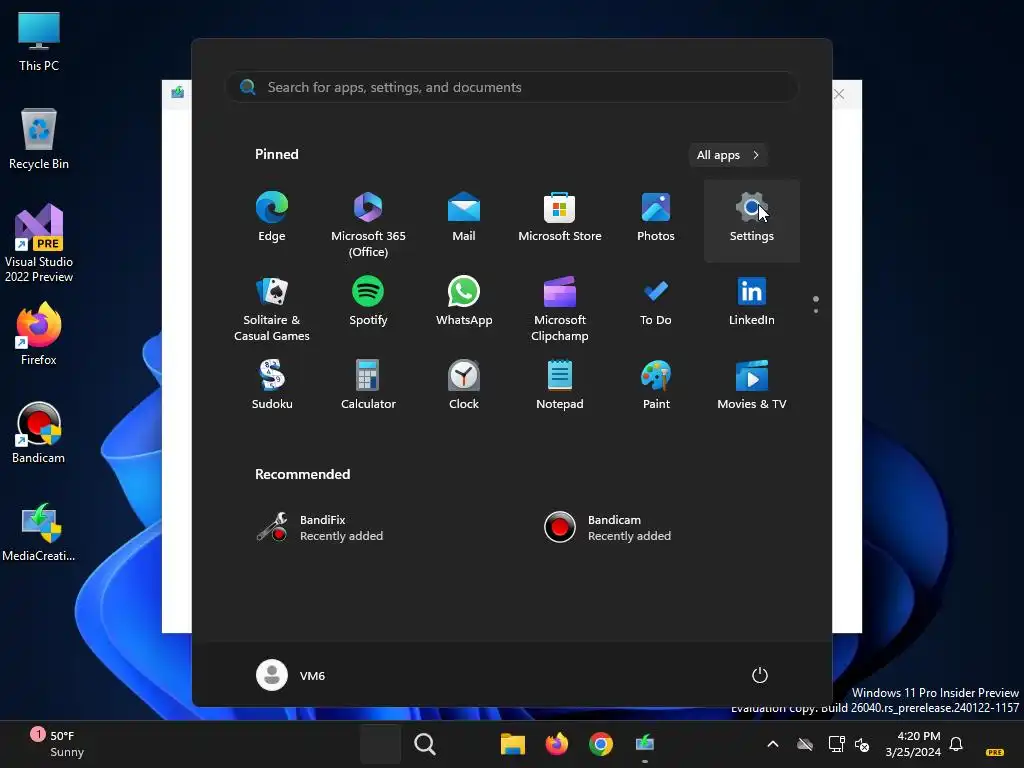This screenshot has width=1024, height=768.
Task: Open the Edge browser from pinned apps
Action: pos(272,219)
